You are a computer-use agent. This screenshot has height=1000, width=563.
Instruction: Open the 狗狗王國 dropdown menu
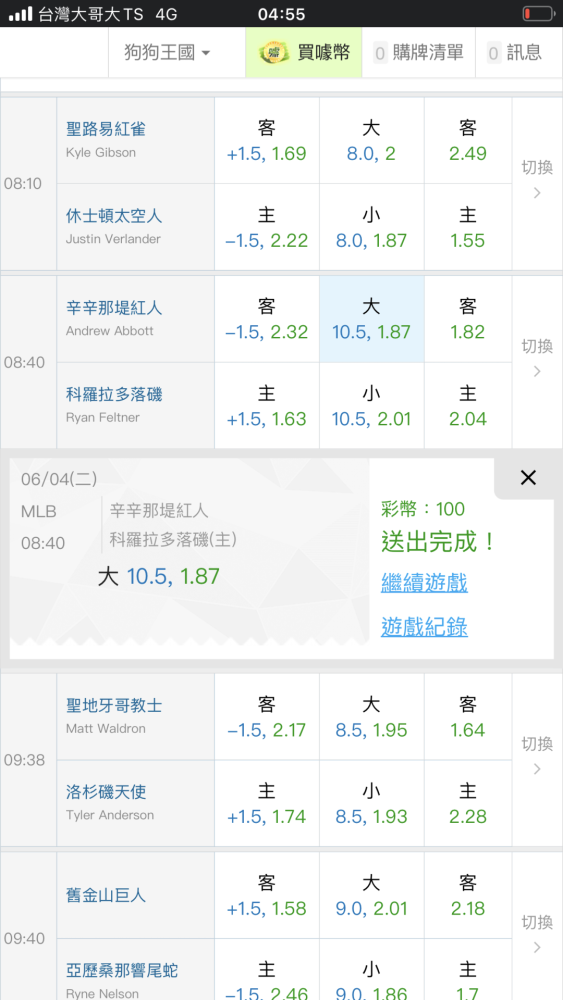167,52
